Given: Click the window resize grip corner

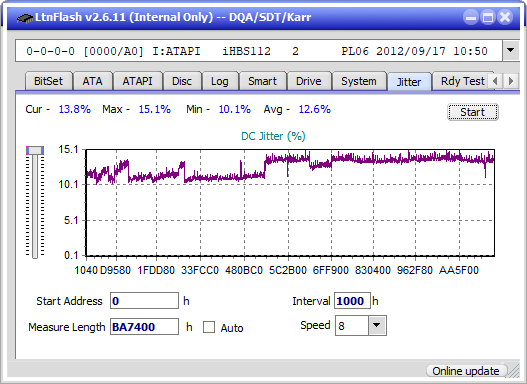Looking at the screenshot, I should pyautogui.click(x=514, y=371).
